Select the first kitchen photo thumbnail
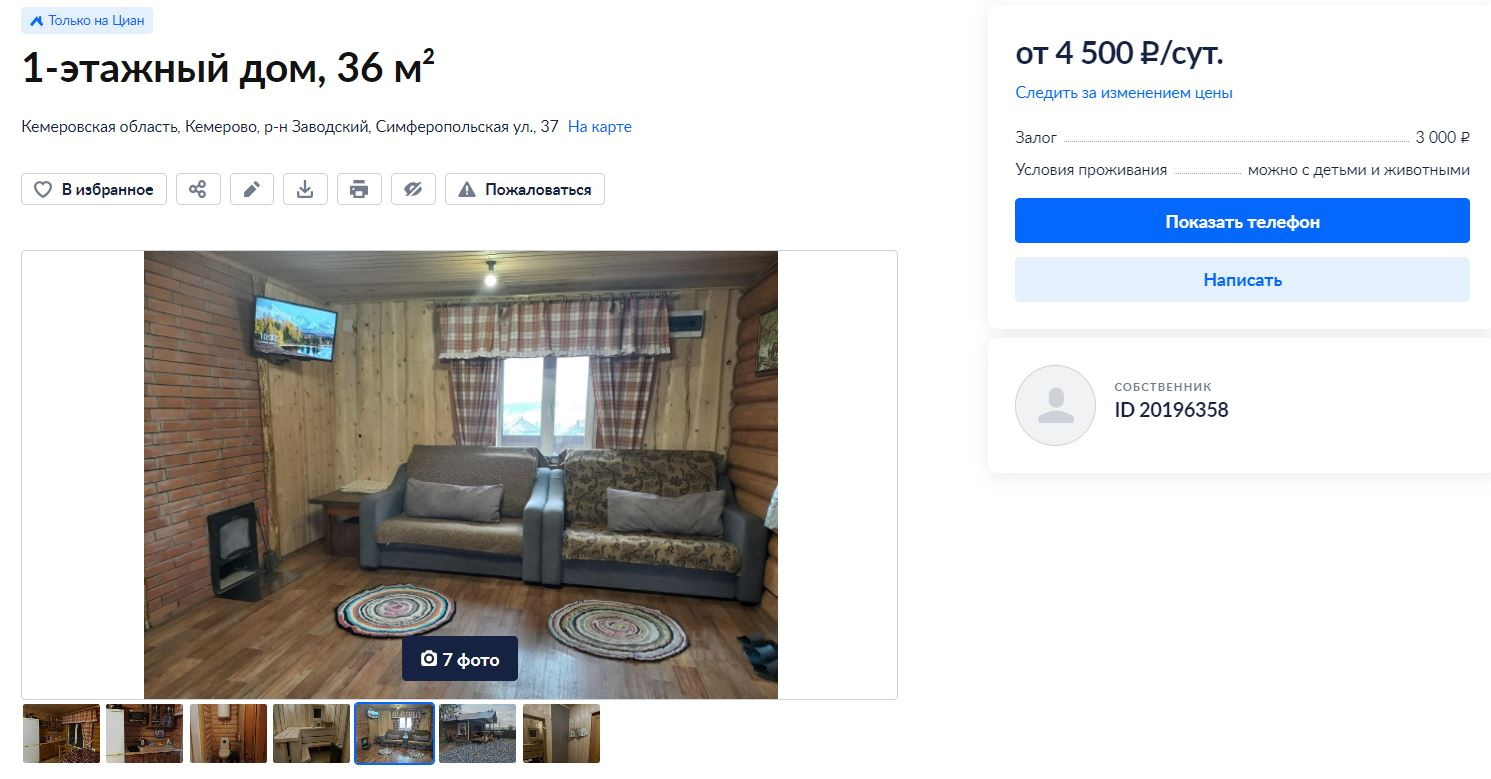The image size is (1491, 779). (62, 734)
